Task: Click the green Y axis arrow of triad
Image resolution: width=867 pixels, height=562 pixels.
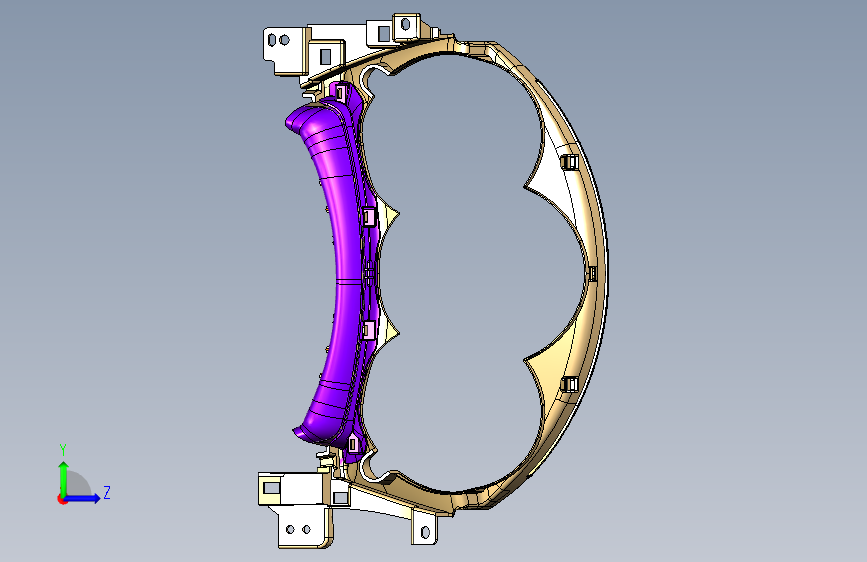Action: pos(64,478)
